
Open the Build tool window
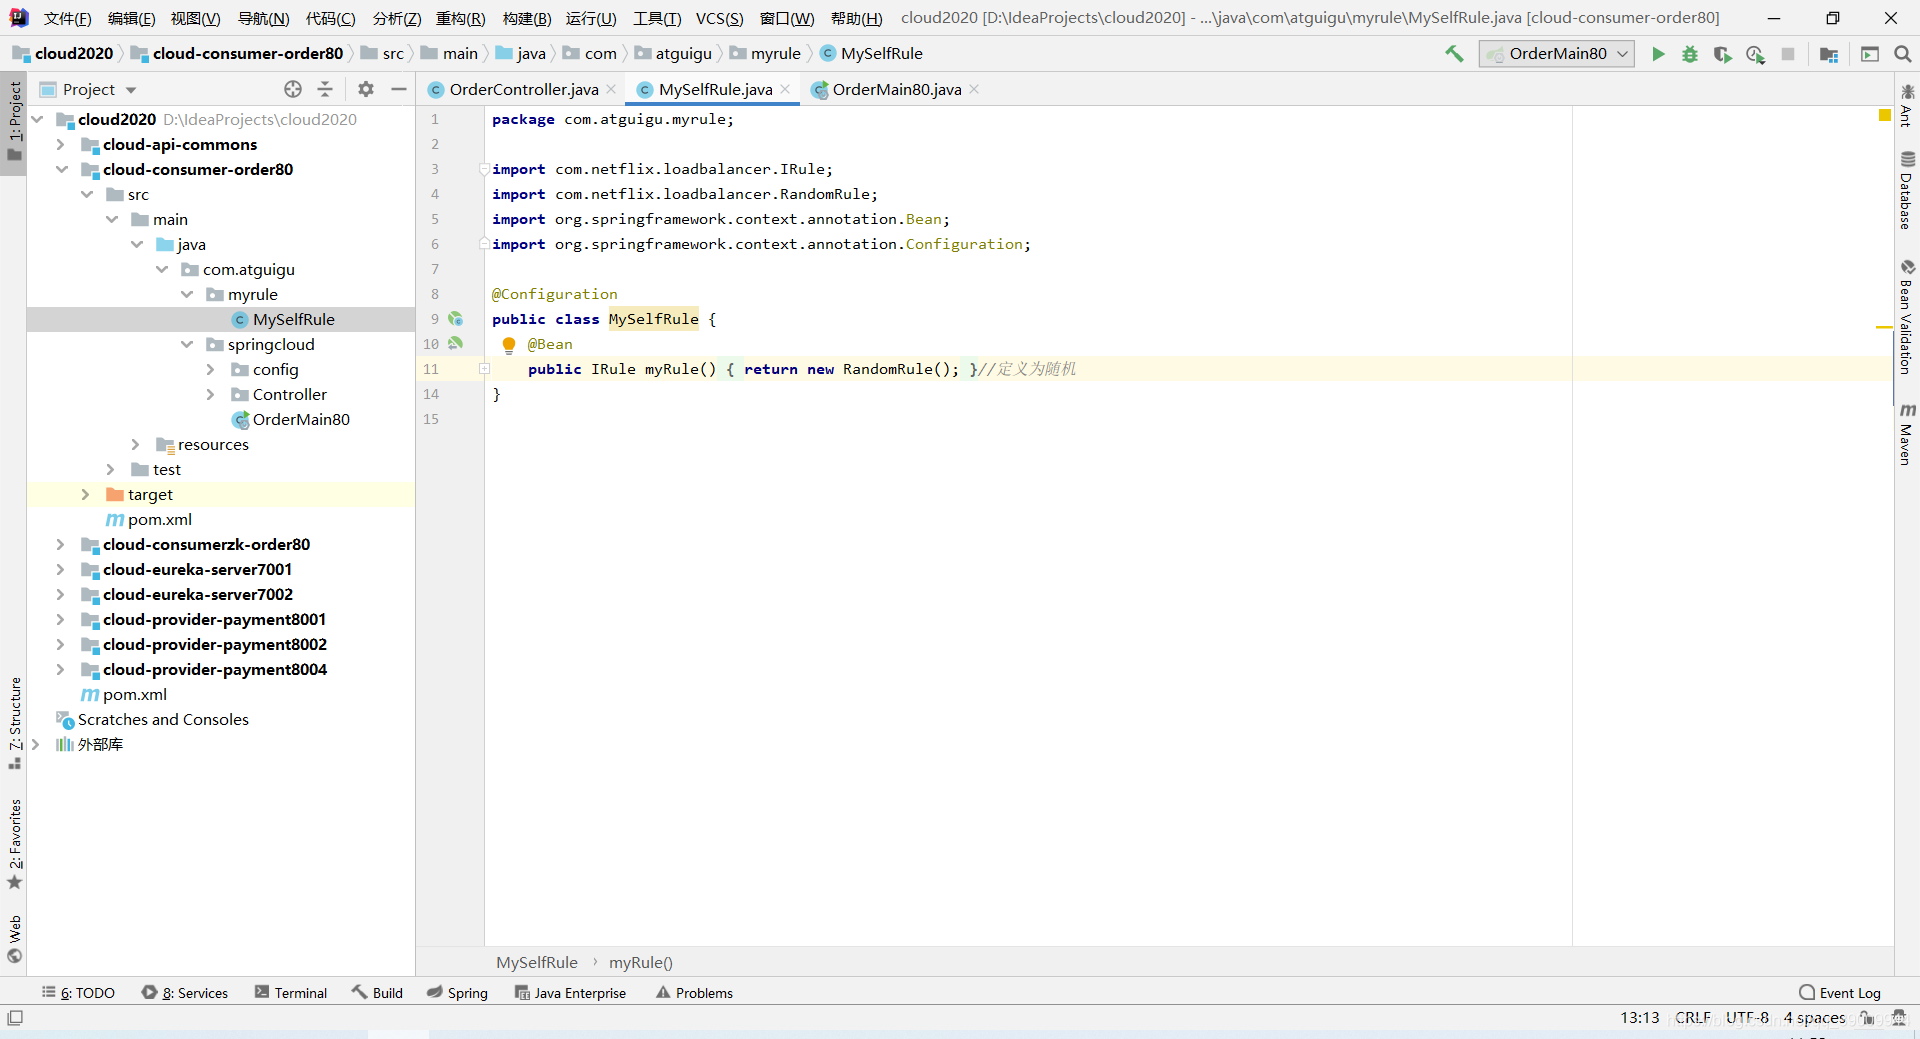[x=377, y=992]
